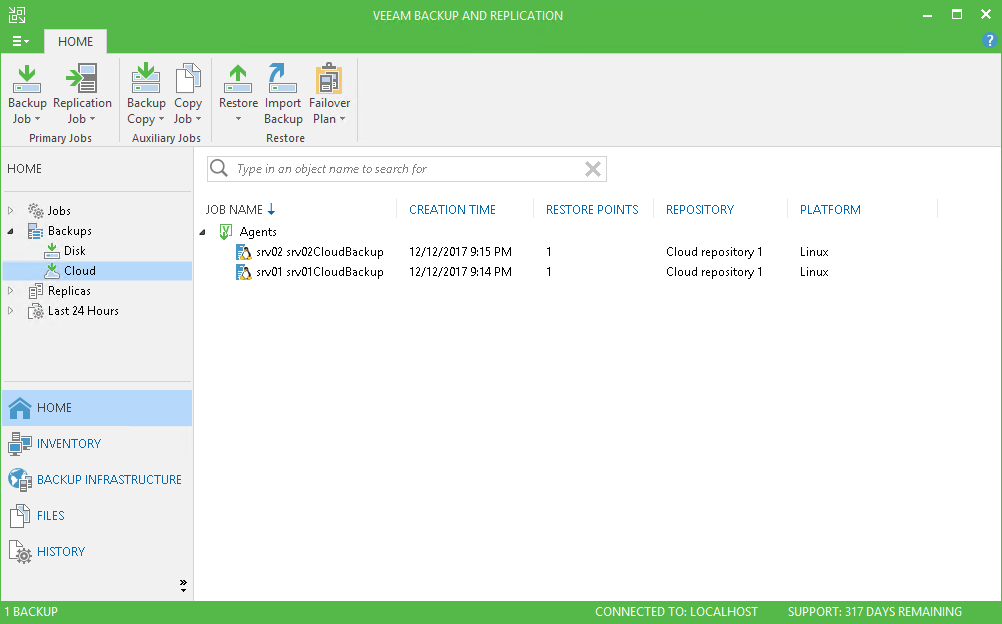1002x624 pixels.
Task: Clear the search box with the X
Action: coord(593,169)
